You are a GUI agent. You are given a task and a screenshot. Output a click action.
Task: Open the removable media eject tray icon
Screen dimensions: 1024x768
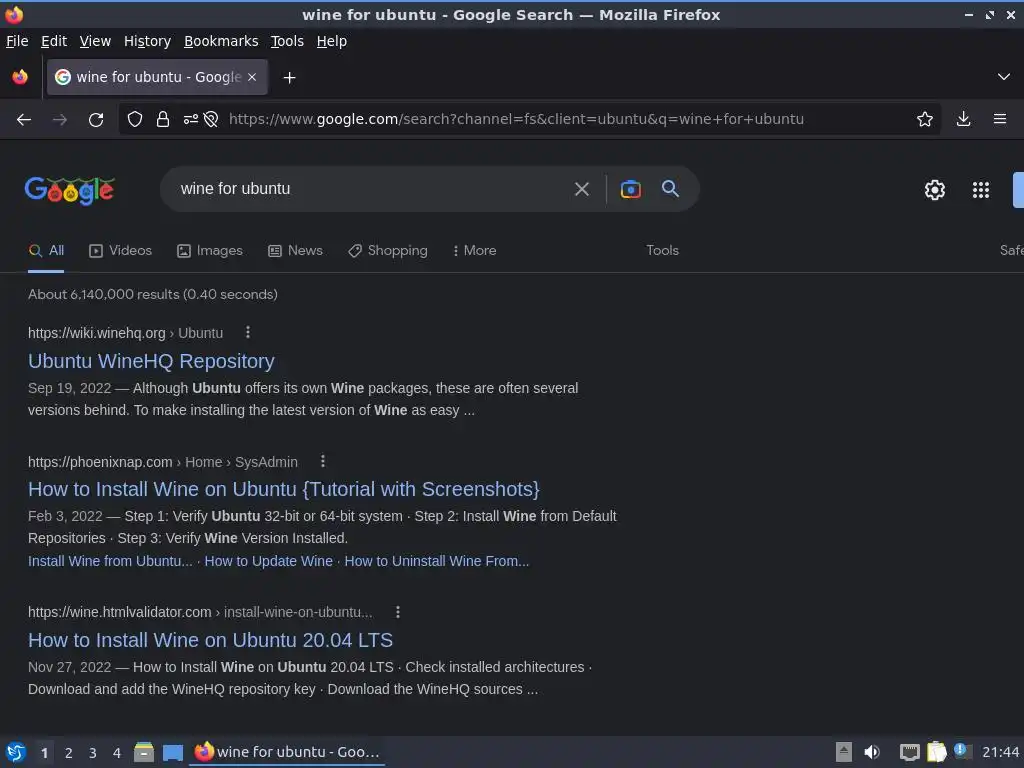pos(844,752)
